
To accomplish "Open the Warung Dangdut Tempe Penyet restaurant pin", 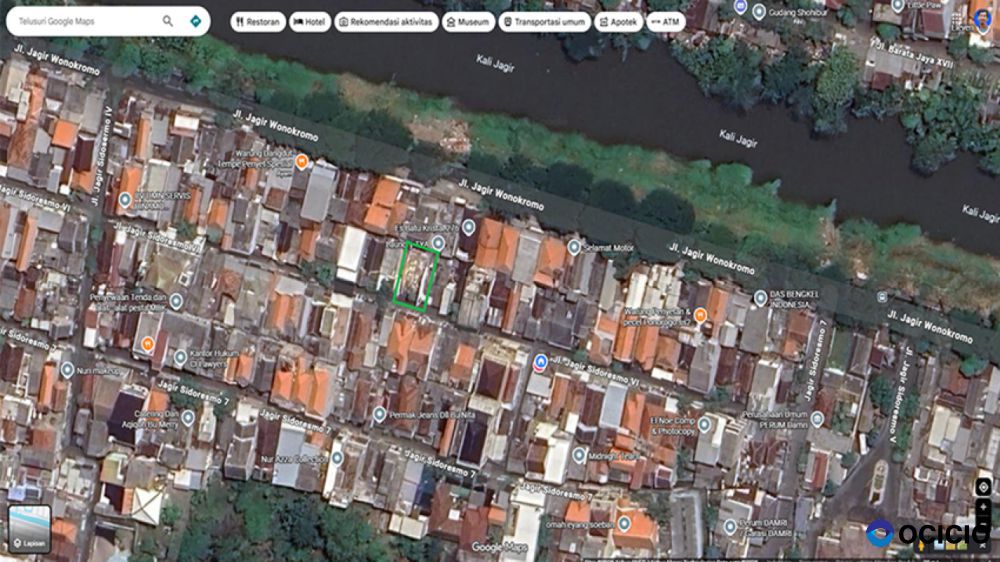I will pos(300,162).
